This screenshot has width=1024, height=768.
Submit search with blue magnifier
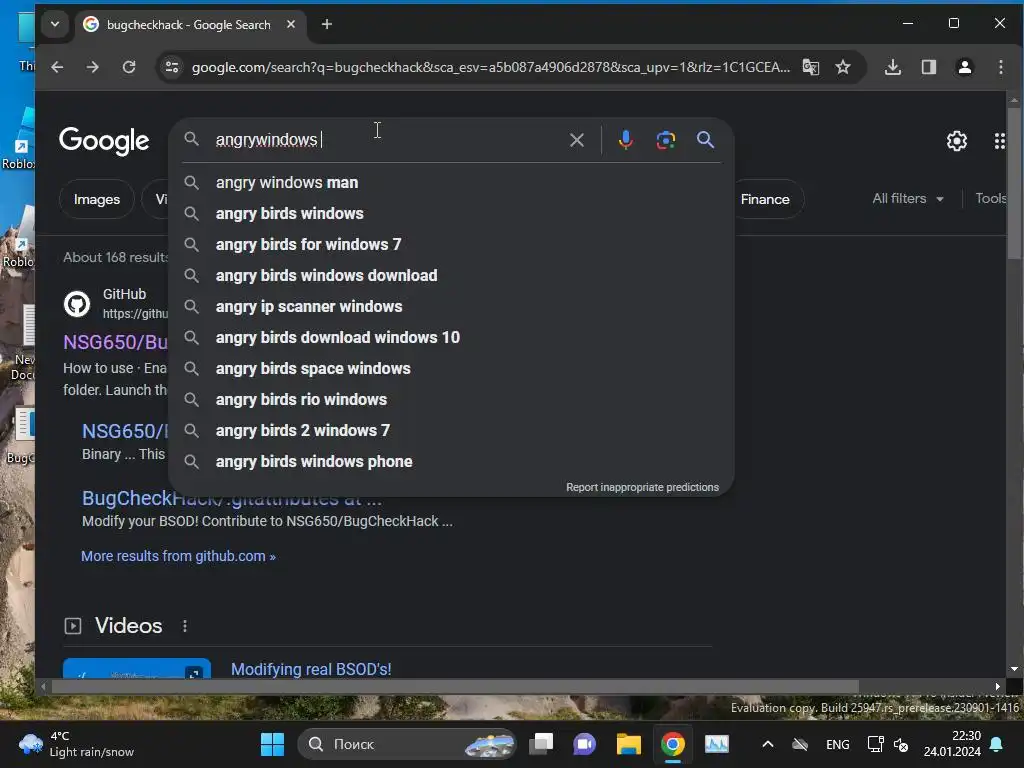[x=705, y=140]
